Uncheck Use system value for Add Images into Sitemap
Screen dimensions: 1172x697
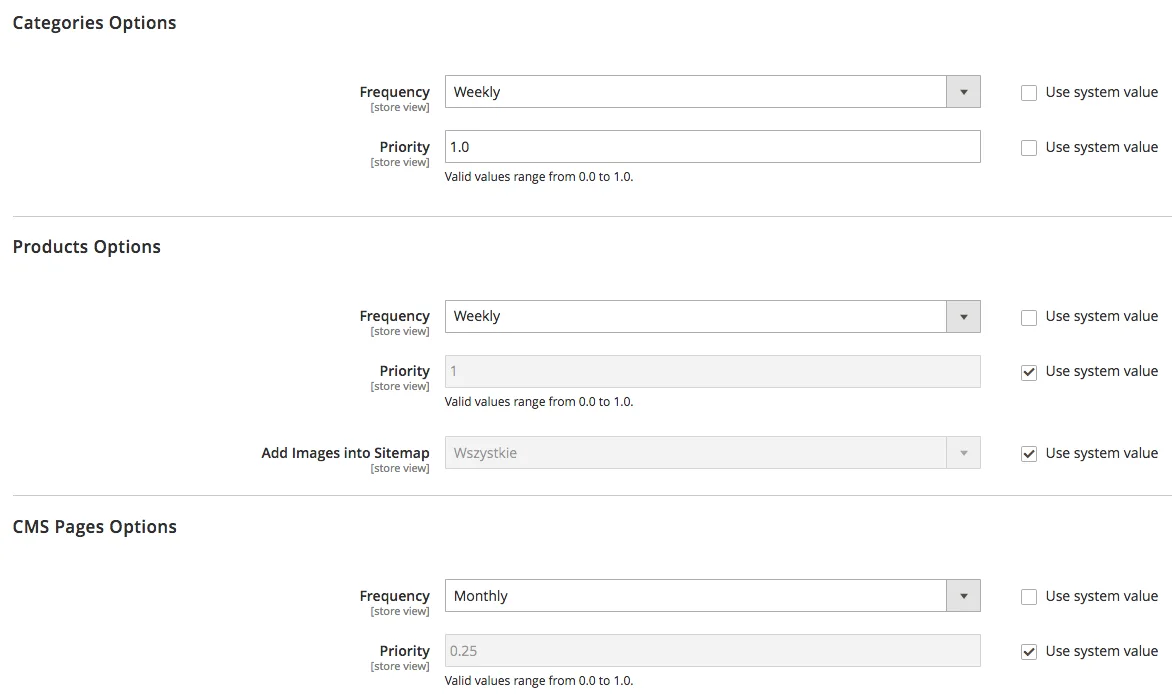[x=1029, y=454]
